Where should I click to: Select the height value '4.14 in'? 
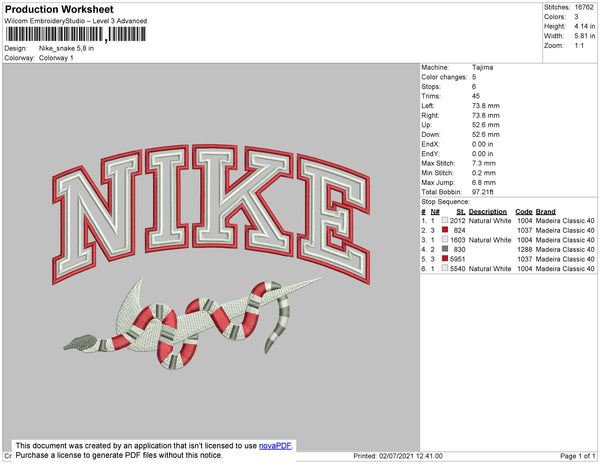click(x=585, y=26)
